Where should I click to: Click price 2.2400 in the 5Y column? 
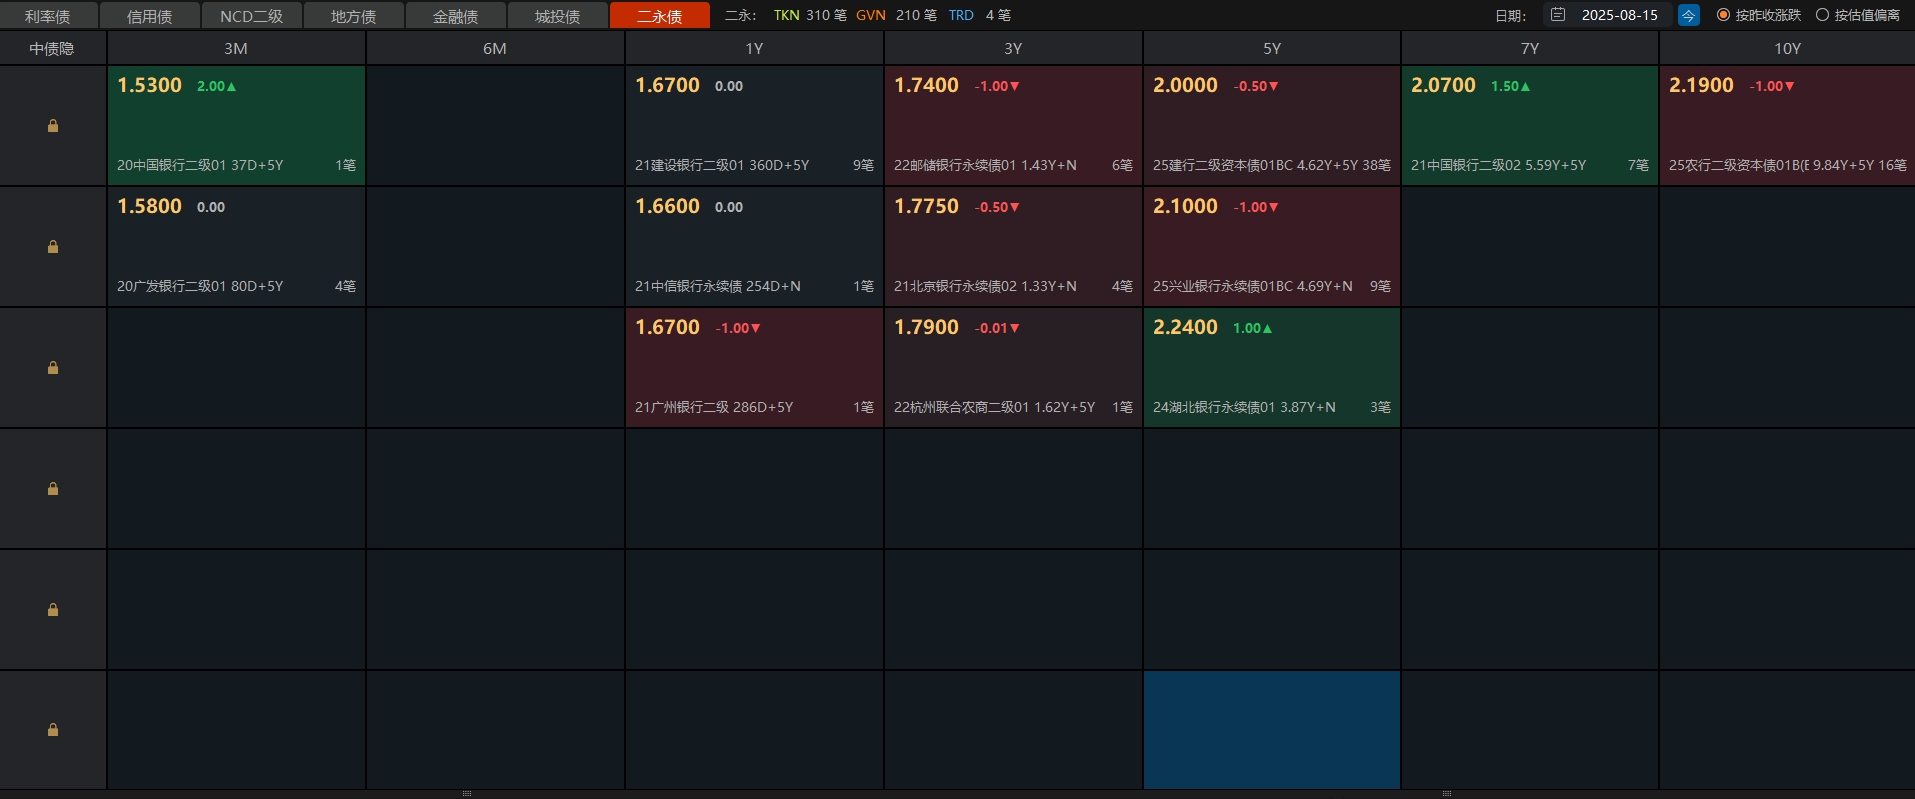click(1186, 328)
